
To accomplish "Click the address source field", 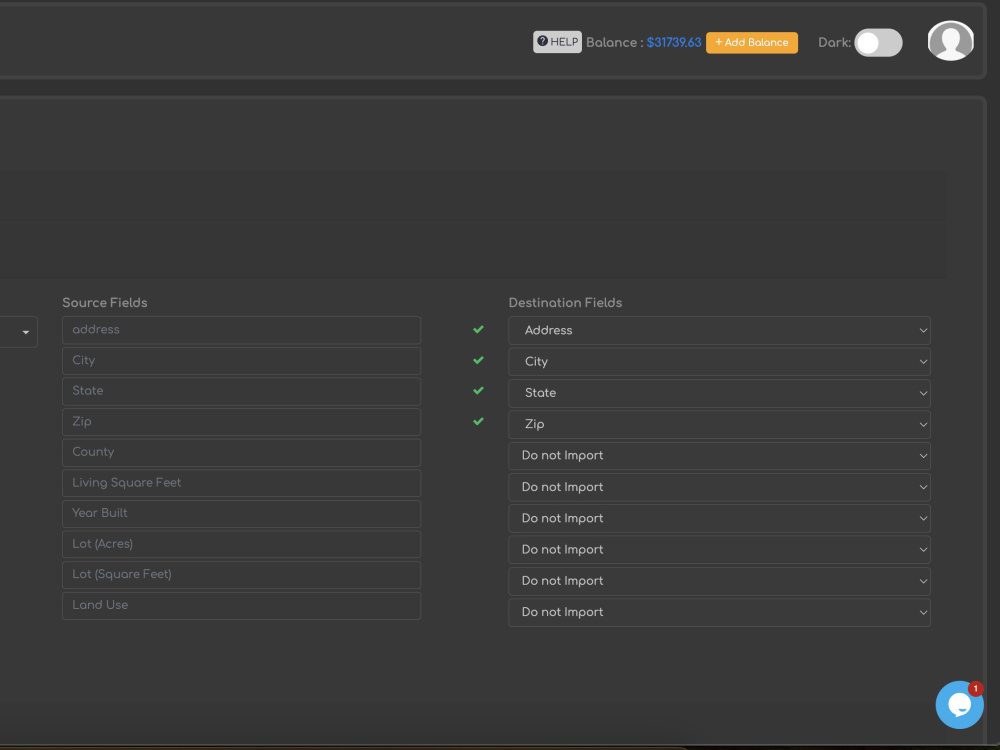I will pos(241,330).
